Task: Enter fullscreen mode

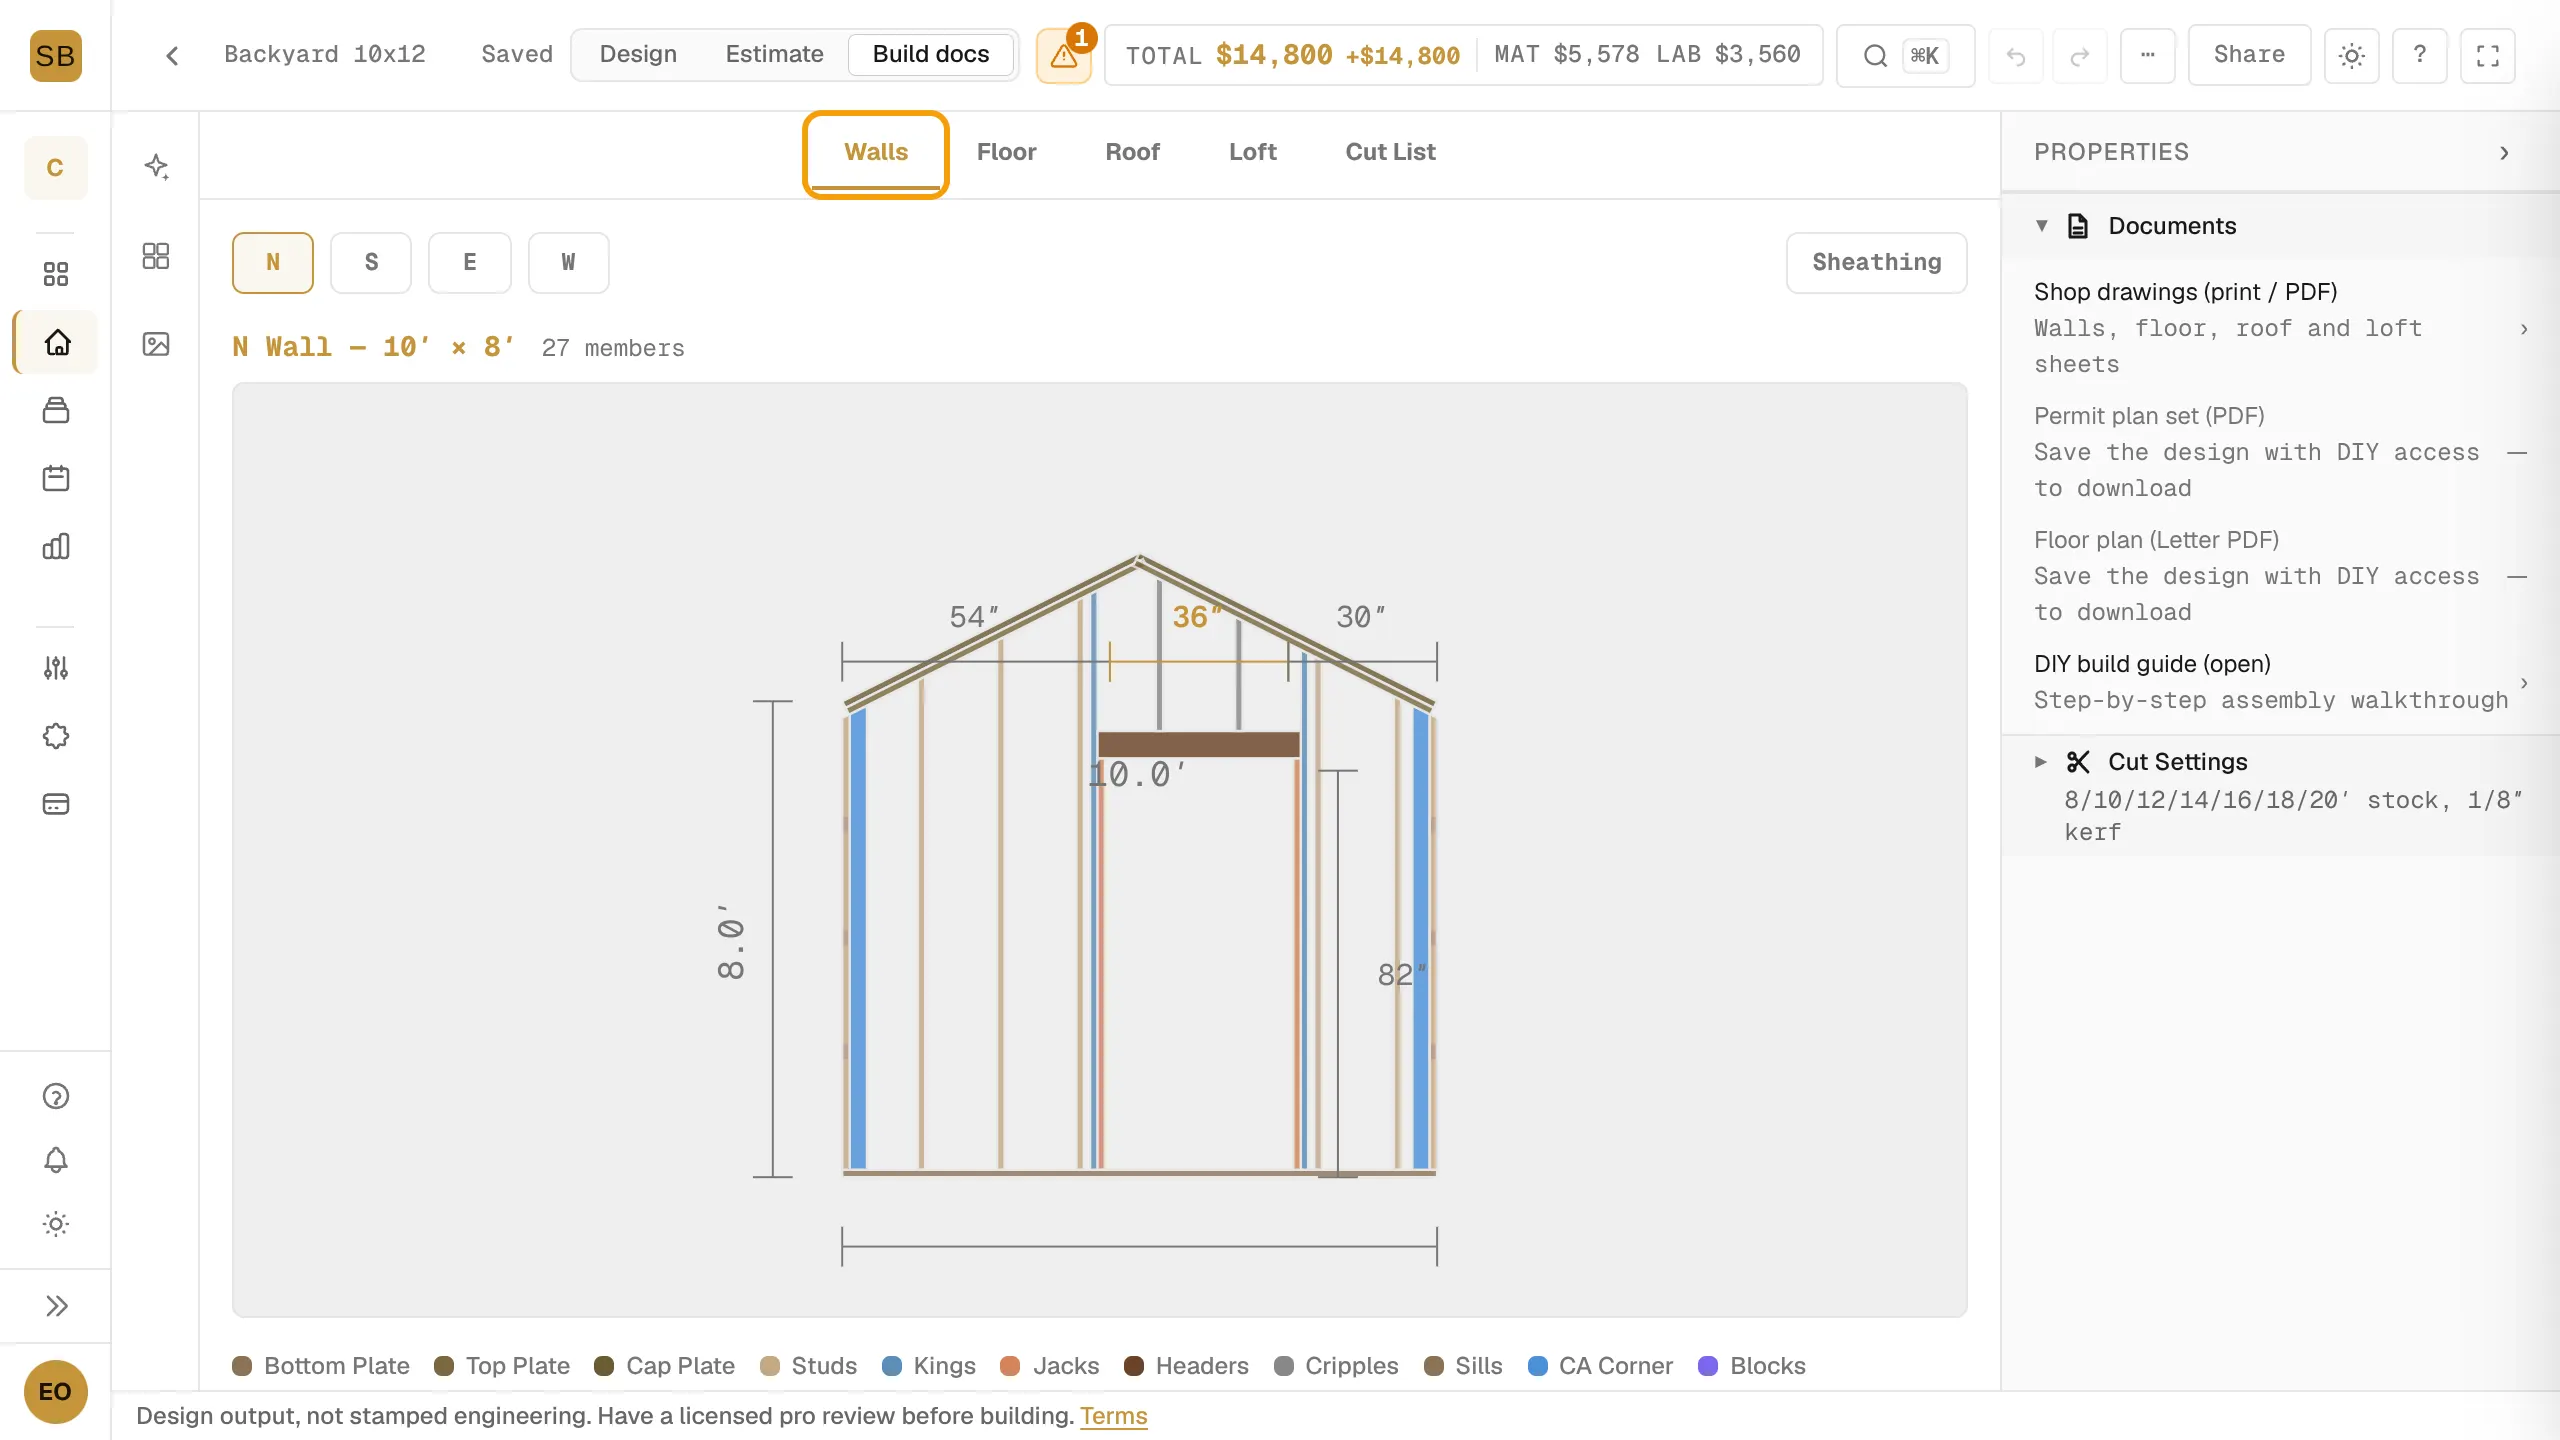Action: [2488, 55]
